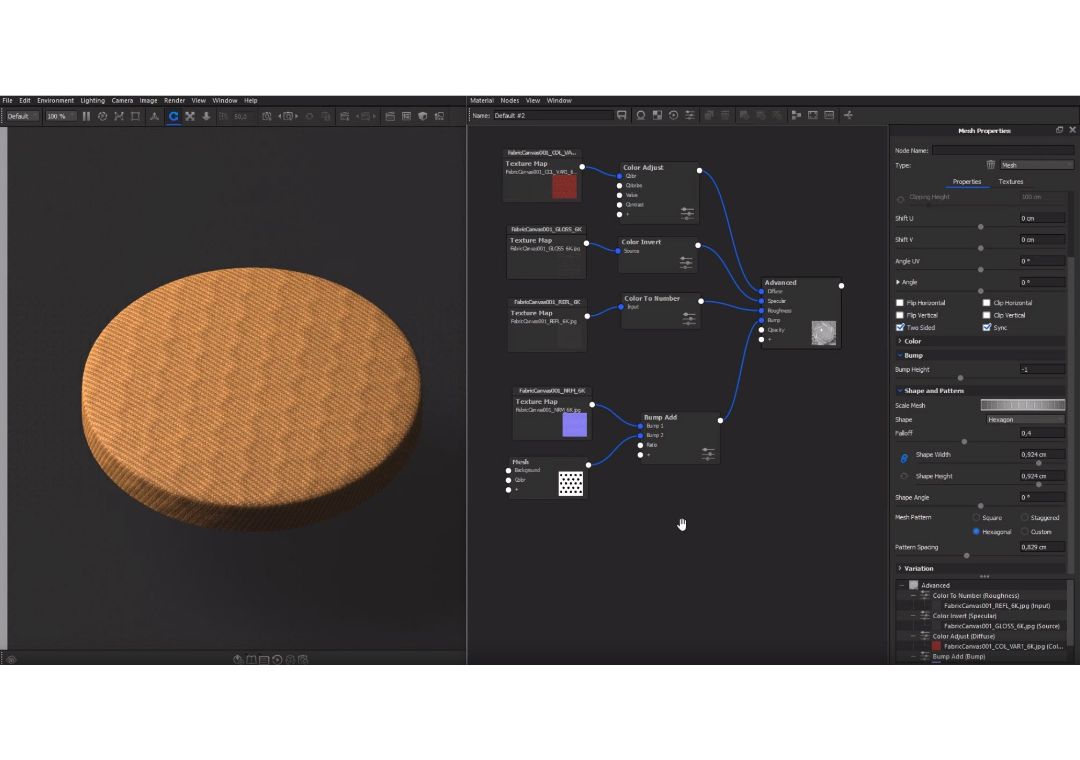
Task: Enable the Flip Horizontal checkbox
Action: [x=900, y=302]
